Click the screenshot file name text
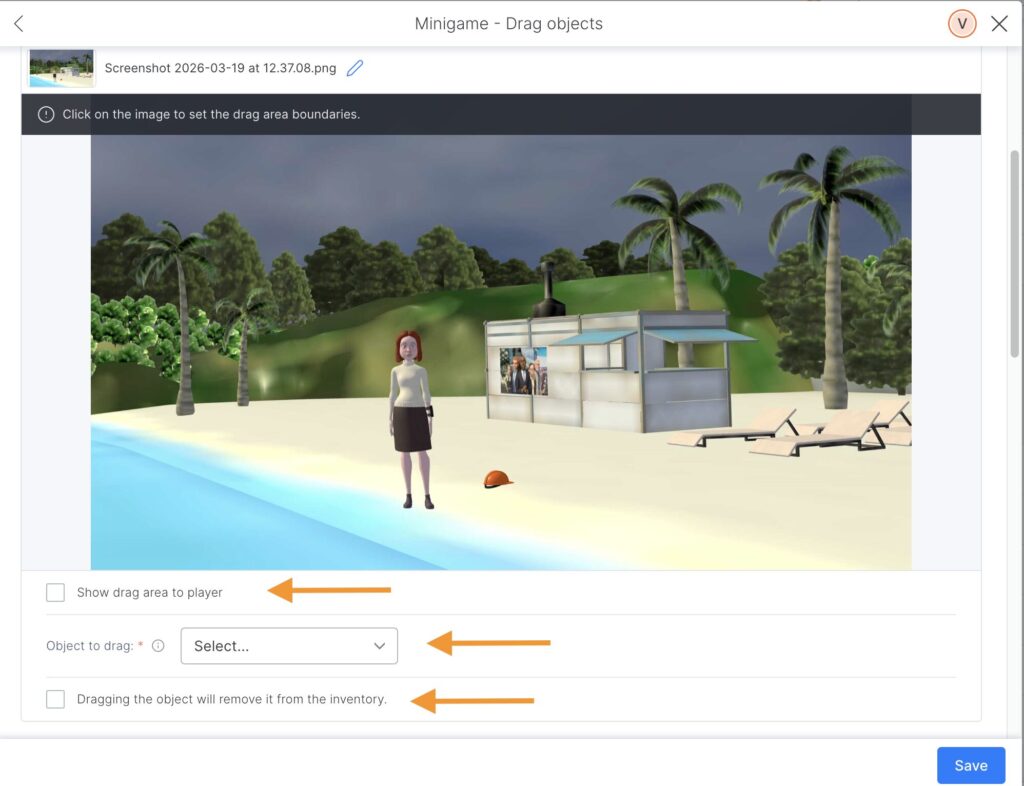 coord(220,68)
